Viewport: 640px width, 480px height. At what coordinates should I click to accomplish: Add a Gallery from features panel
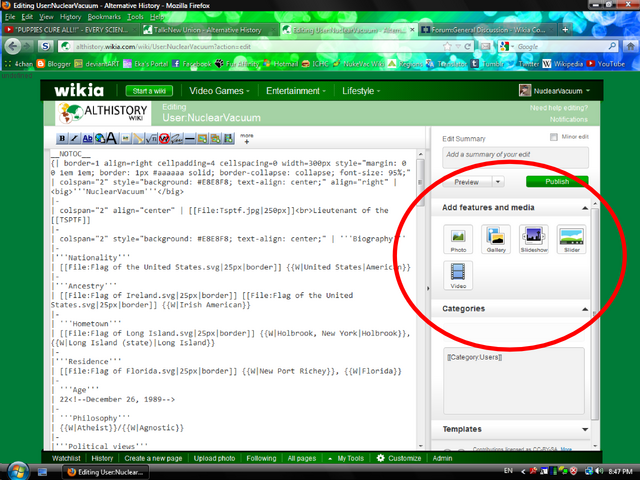tap(496, 239)
